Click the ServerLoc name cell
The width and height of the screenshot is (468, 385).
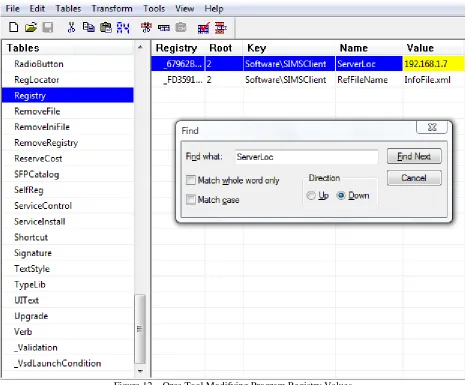369,64
